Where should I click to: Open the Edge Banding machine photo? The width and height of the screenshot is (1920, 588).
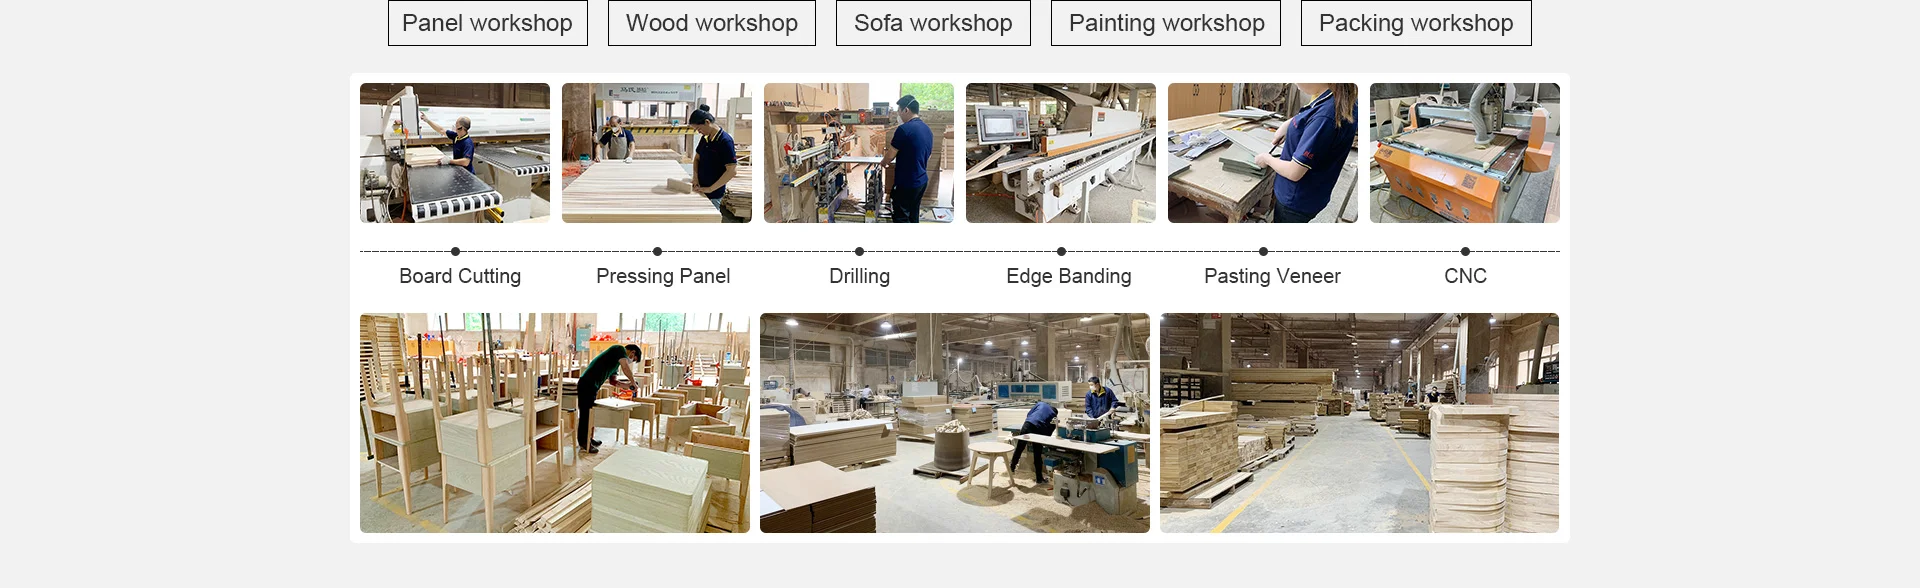(x=1061, y=153)
